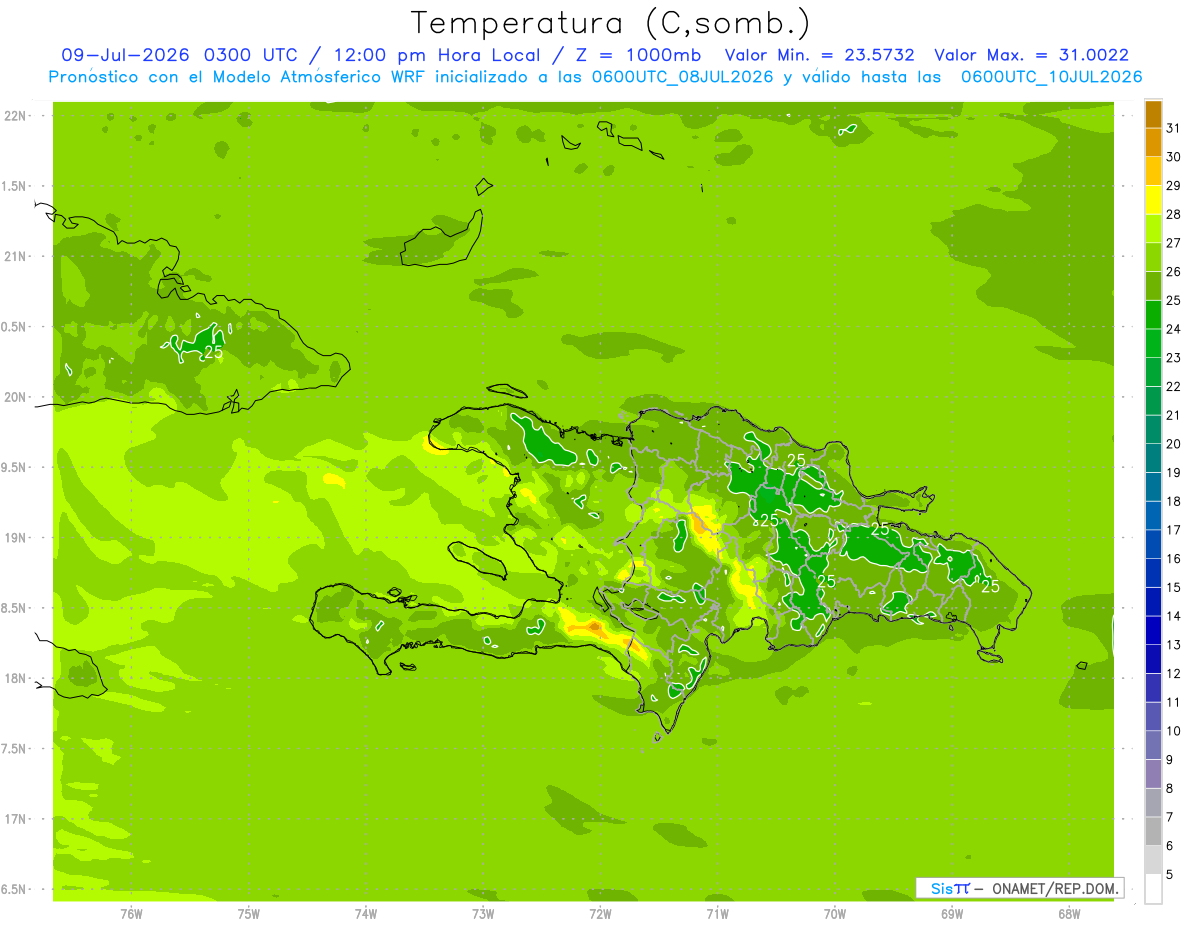Click the '25' contour label over Cuba
The image size is (1200, 927).
pyautogui.click(x=214, y=352)
